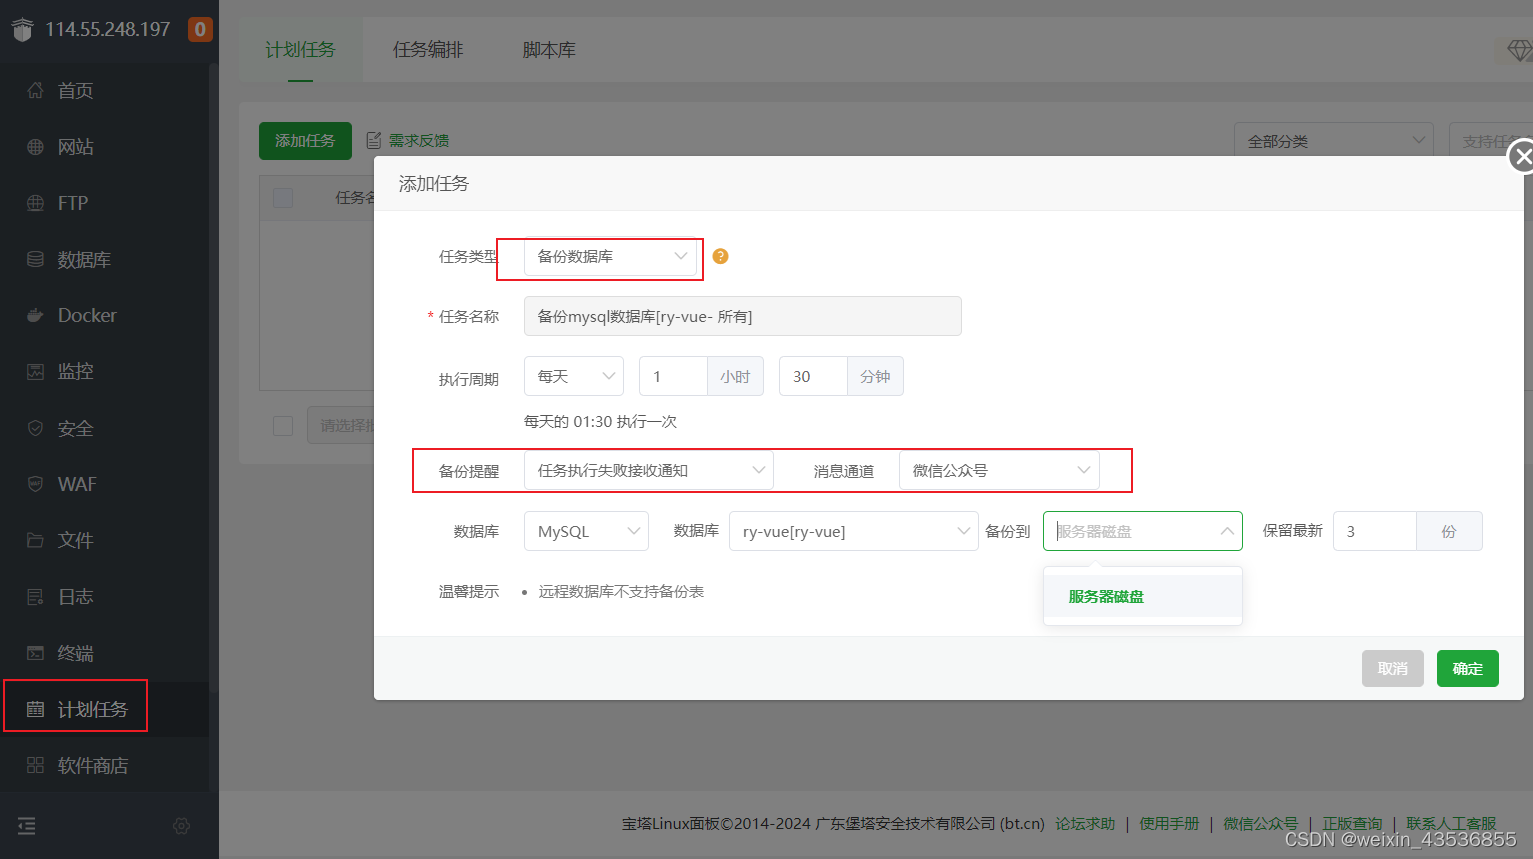
Task: Select 服务器磁盘 option in dropdown list
Action: [1143, 596]
